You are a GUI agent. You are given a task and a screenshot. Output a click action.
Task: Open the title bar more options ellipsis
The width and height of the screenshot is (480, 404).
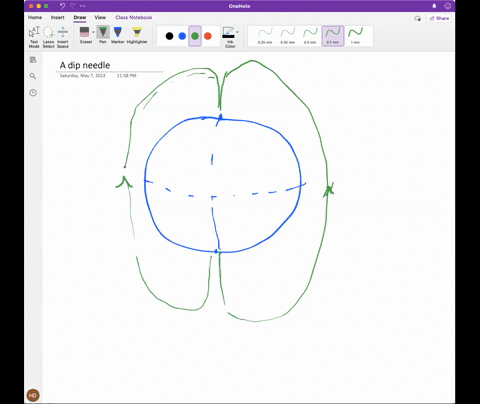tap(83, 6)
